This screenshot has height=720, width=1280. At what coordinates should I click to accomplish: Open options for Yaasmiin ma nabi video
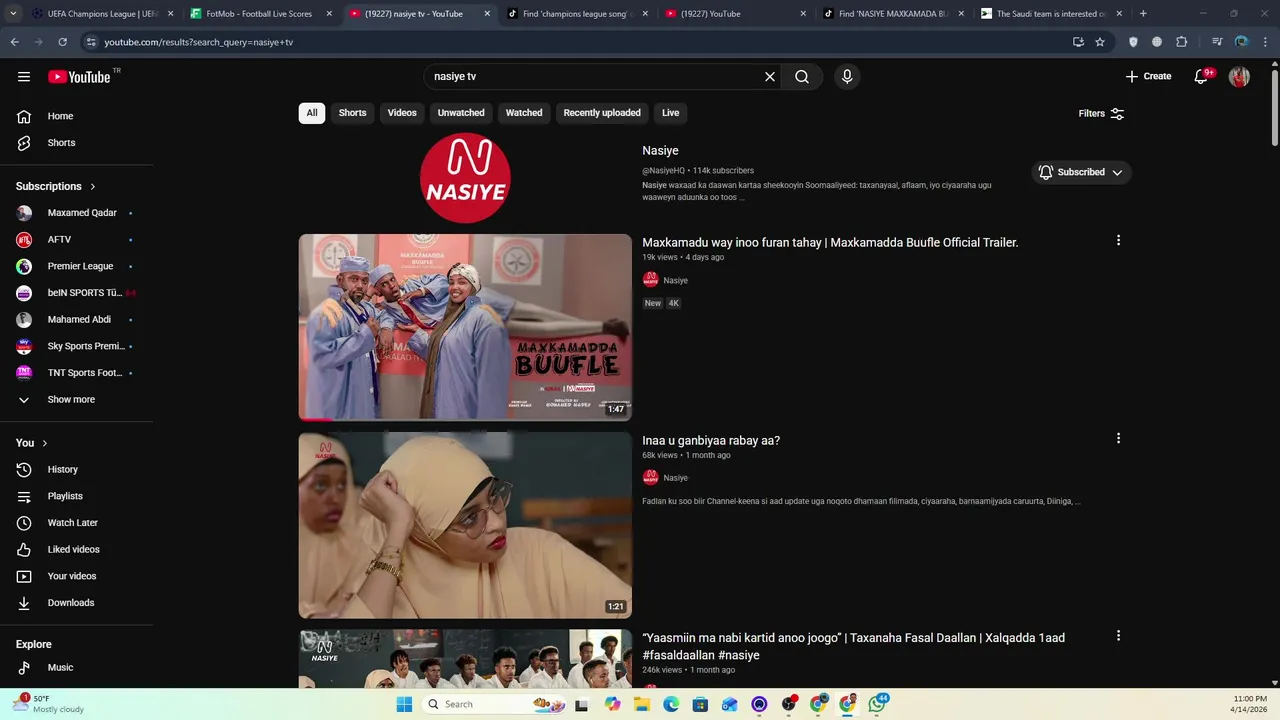coord(1118,636)
